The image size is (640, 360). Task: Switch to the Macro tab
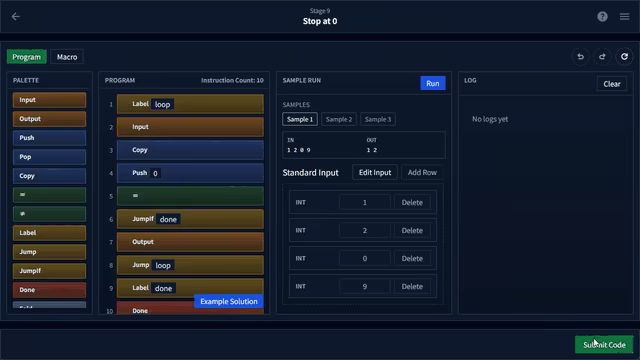click(x=67, y=57)
